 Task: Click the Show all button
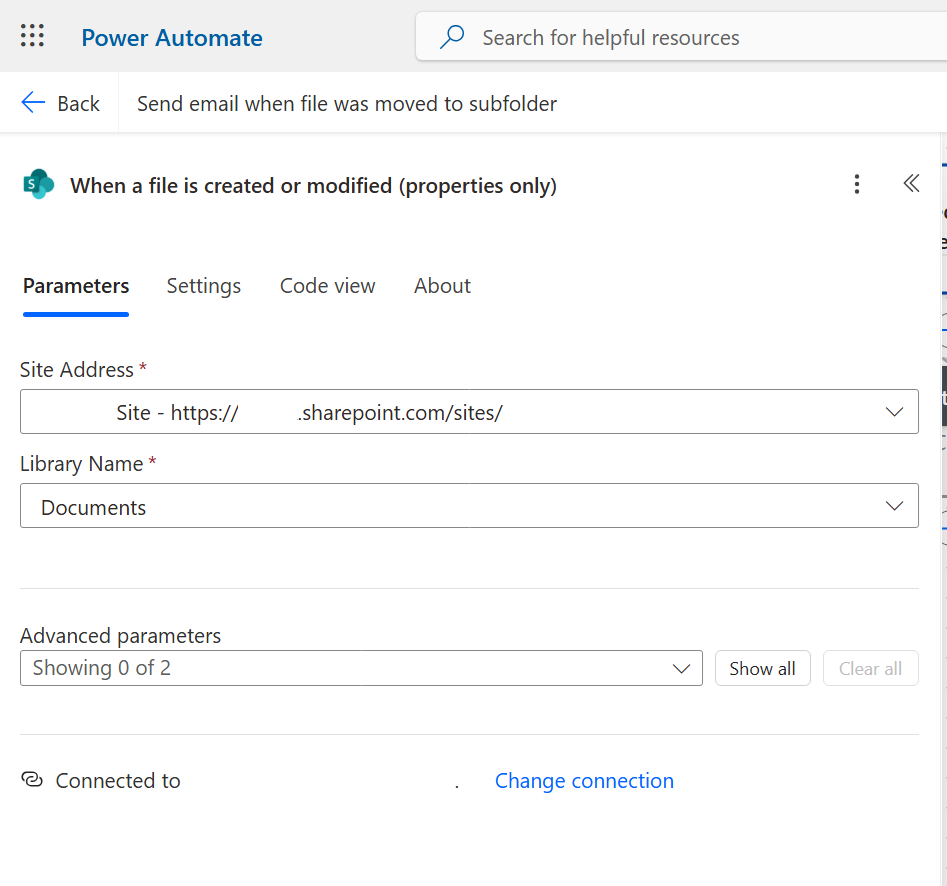point(762,668)
